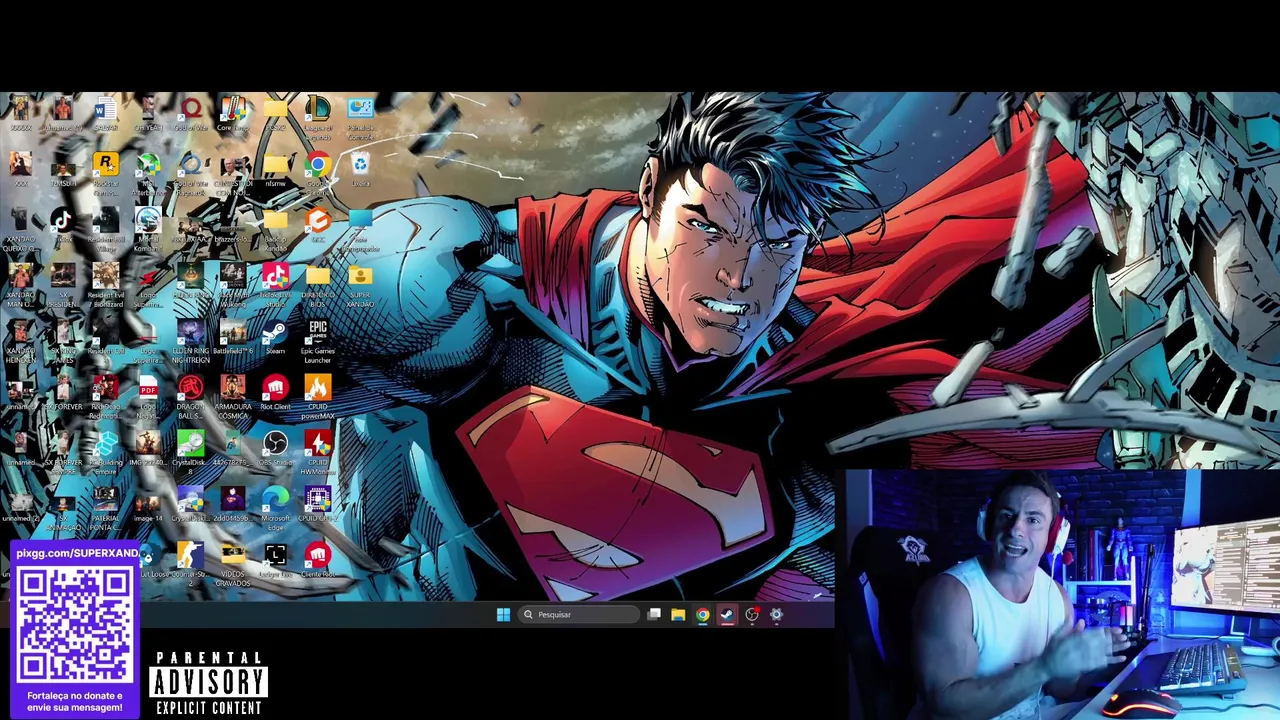
Task: Select the Riot Client desktop shortcut
Action: pyautogui.click(x=276, y=394)
